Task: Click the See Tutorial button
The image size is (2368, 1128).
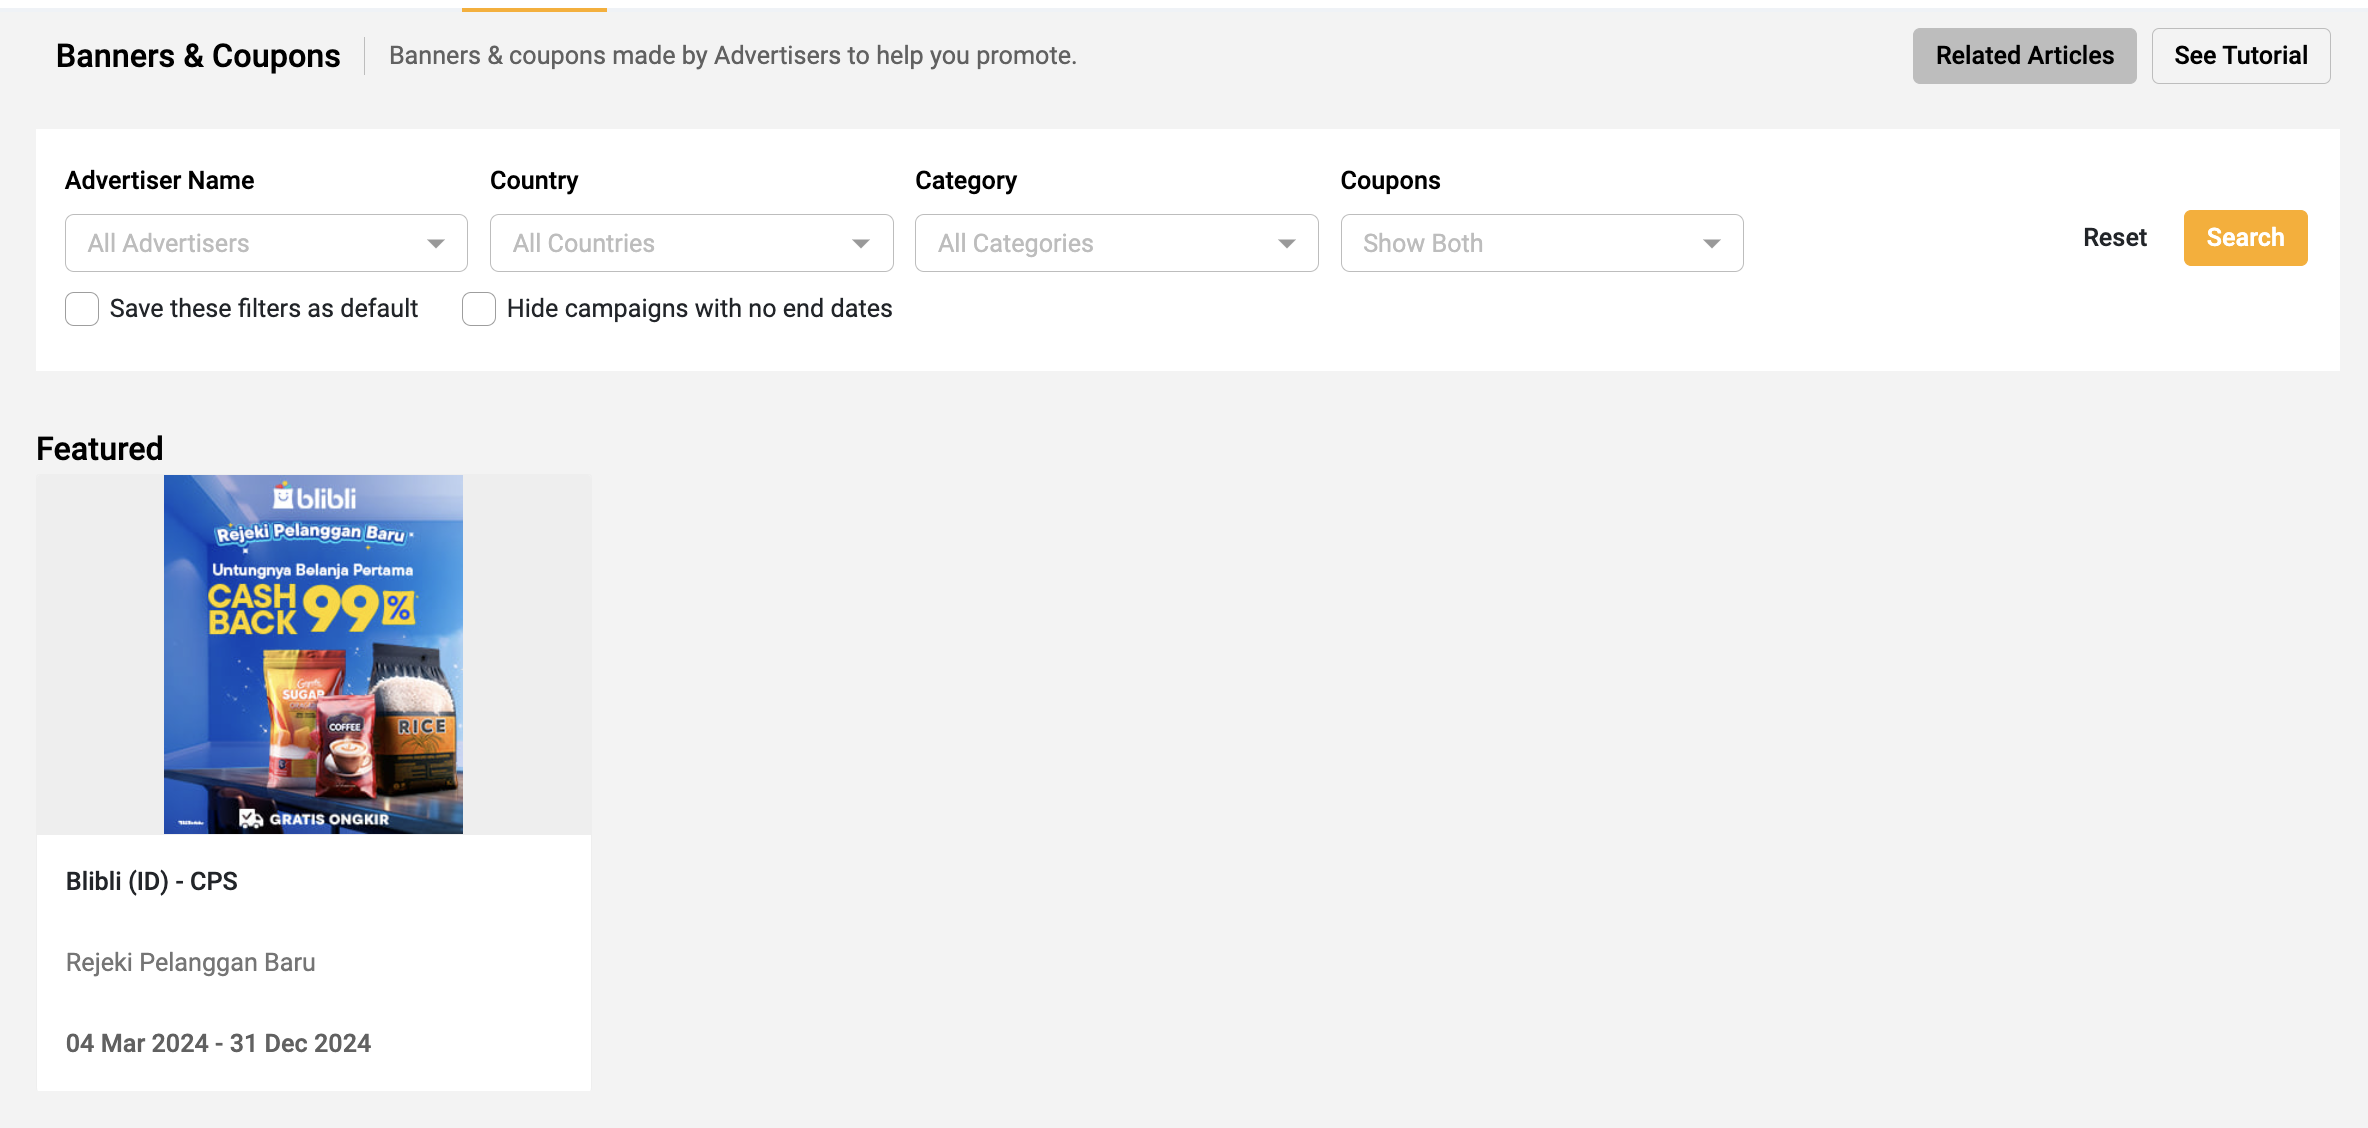Action: 2241,56
